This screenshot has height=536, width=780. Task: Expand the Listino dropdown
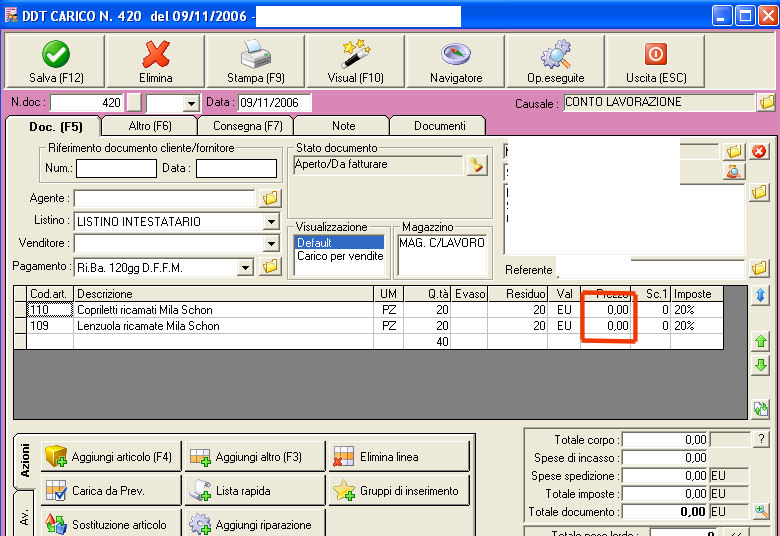tap(271, 221)
